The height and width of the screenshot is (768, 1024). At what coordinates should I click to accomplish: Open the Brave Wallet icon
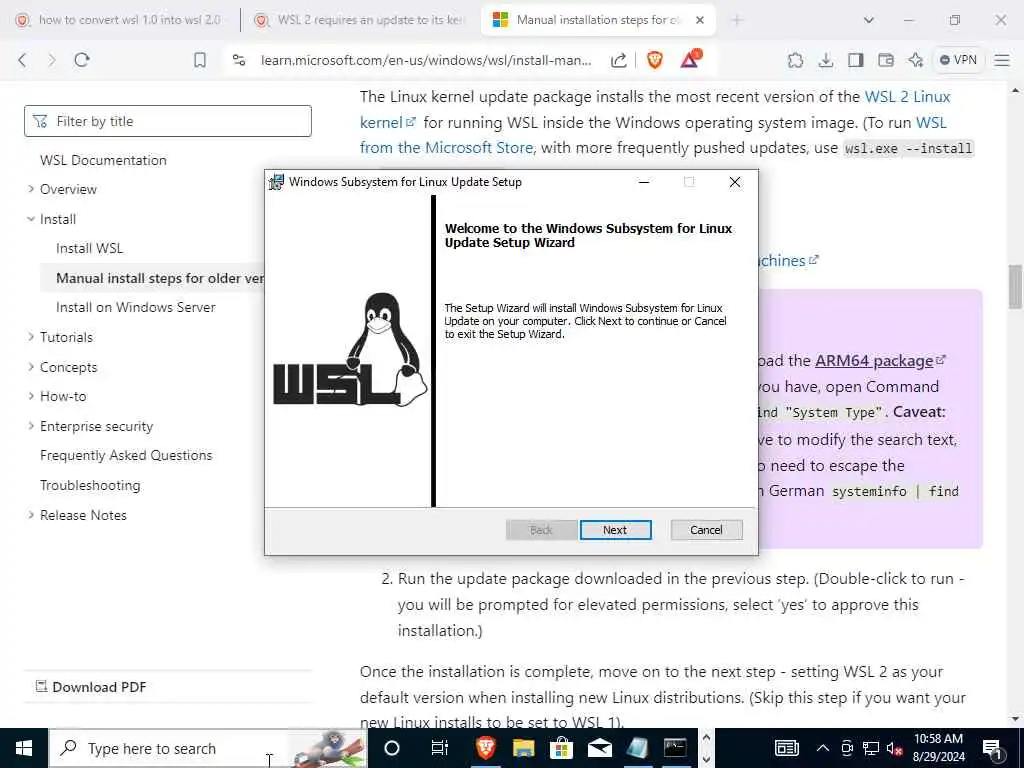point(886,60)
